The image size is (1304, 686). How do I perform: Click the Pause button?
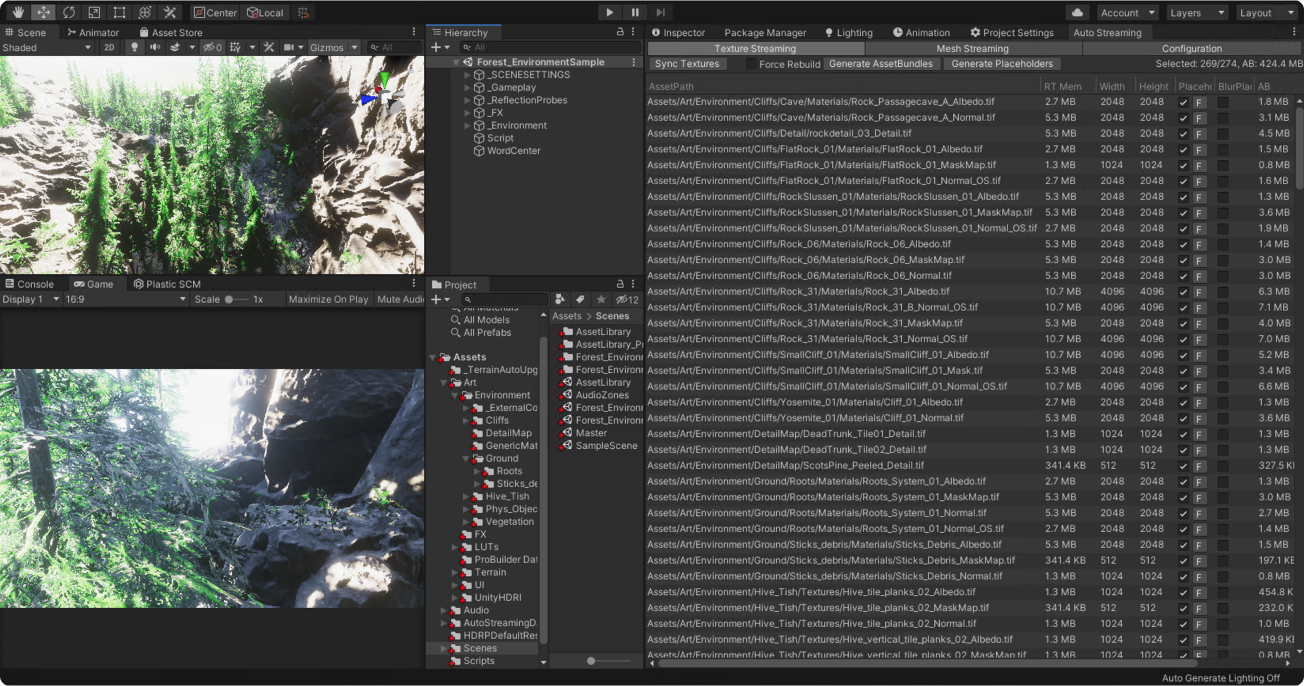click(x=635, y=13)
